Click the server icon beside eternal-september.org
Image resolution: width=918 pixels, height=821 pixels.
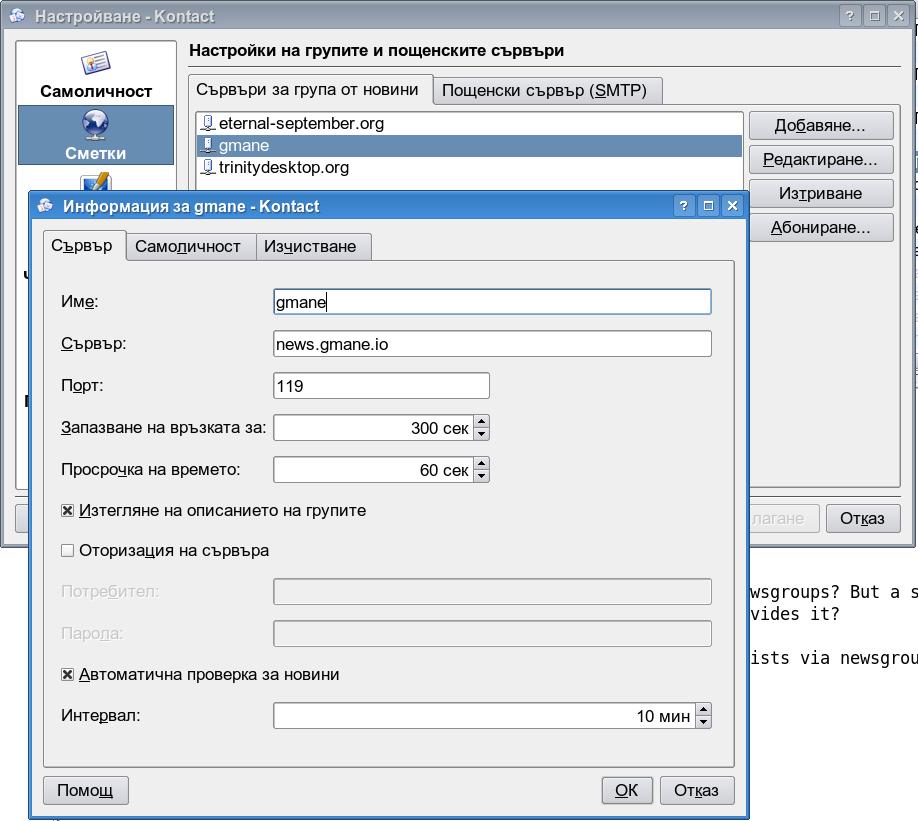click(207, 123)
